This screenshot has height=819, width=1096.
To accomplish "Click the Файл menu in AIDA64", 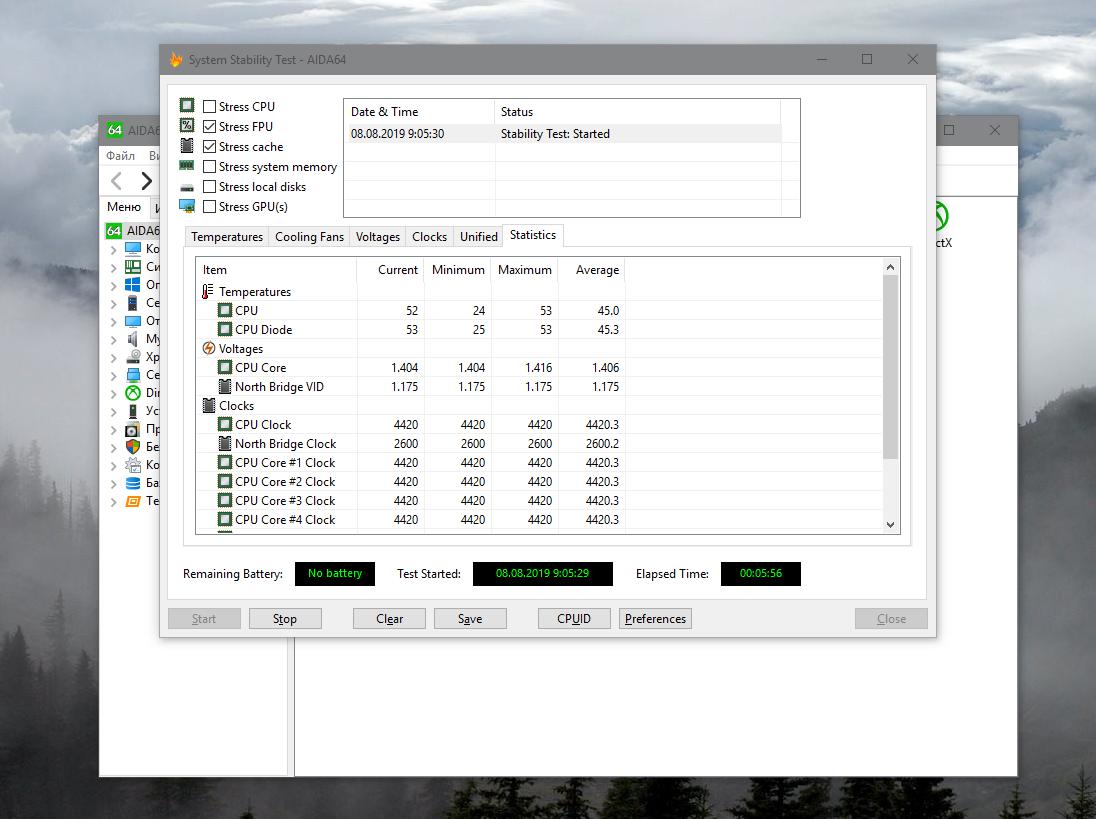I will point(121,156).
